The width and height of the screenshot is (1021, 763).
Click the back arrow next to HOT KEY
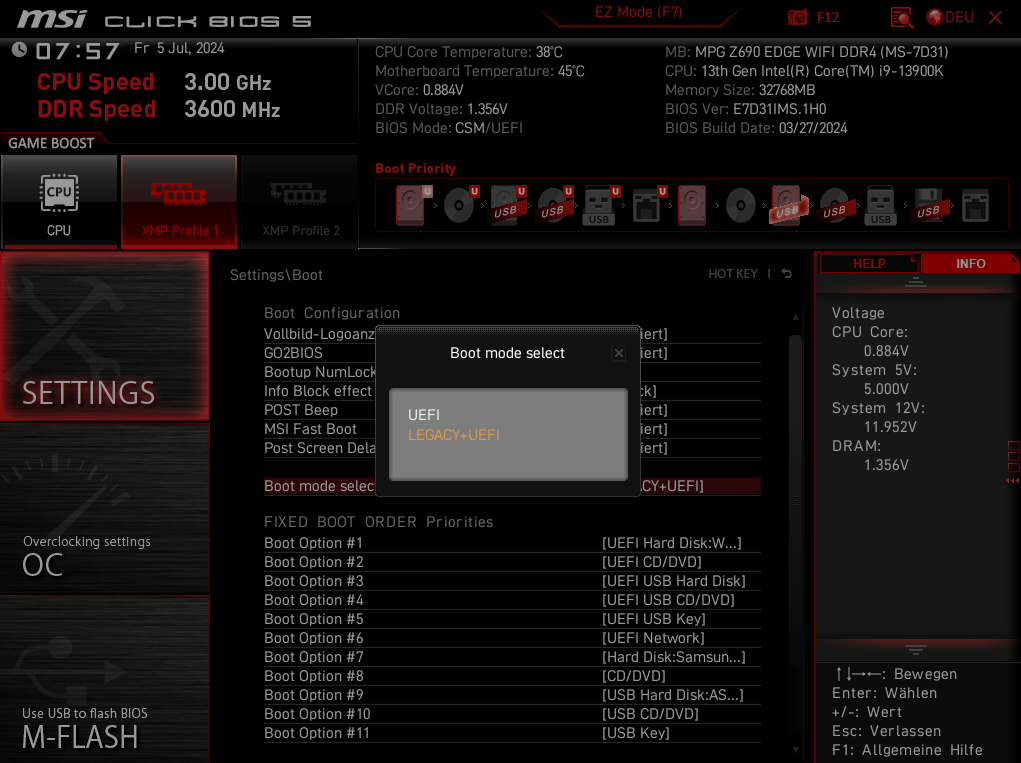(x=787, y=273)
